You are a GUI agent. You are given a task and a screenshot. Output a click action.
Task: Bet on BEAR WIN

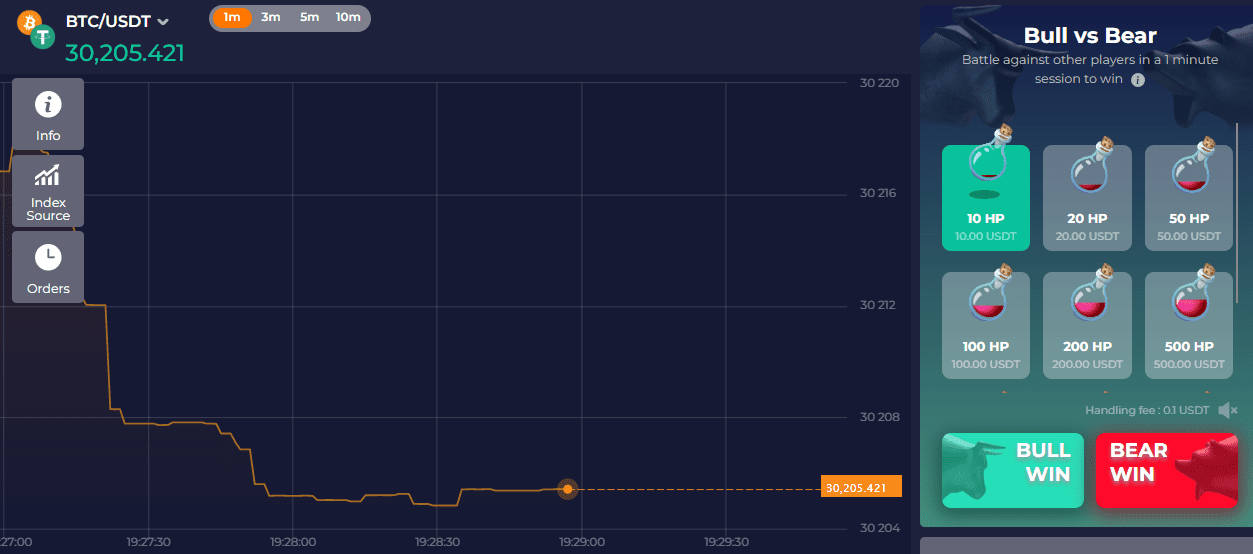click(x=1166, y=470)
